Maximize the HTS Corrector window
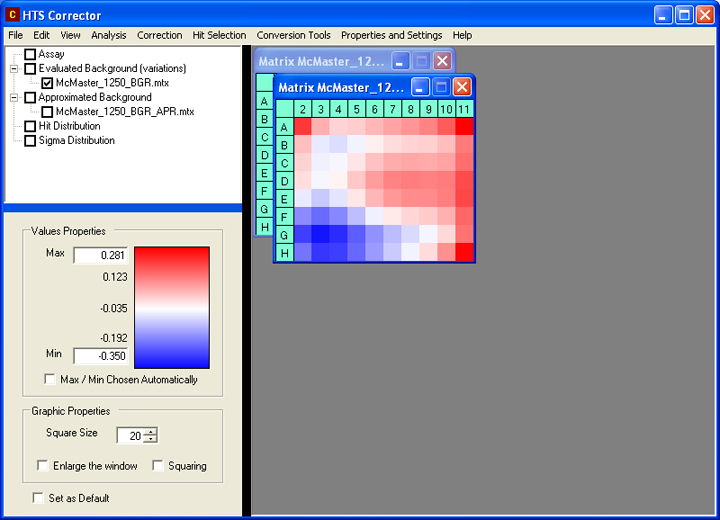This screenshot has height=520, width=720. [684, 15]
